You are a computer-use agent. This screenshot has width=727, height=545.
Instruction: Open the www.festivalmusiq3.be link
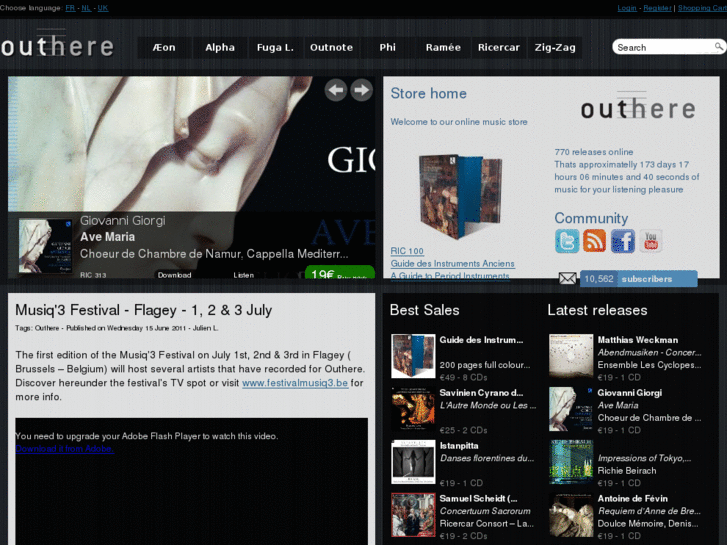point(295,383)
